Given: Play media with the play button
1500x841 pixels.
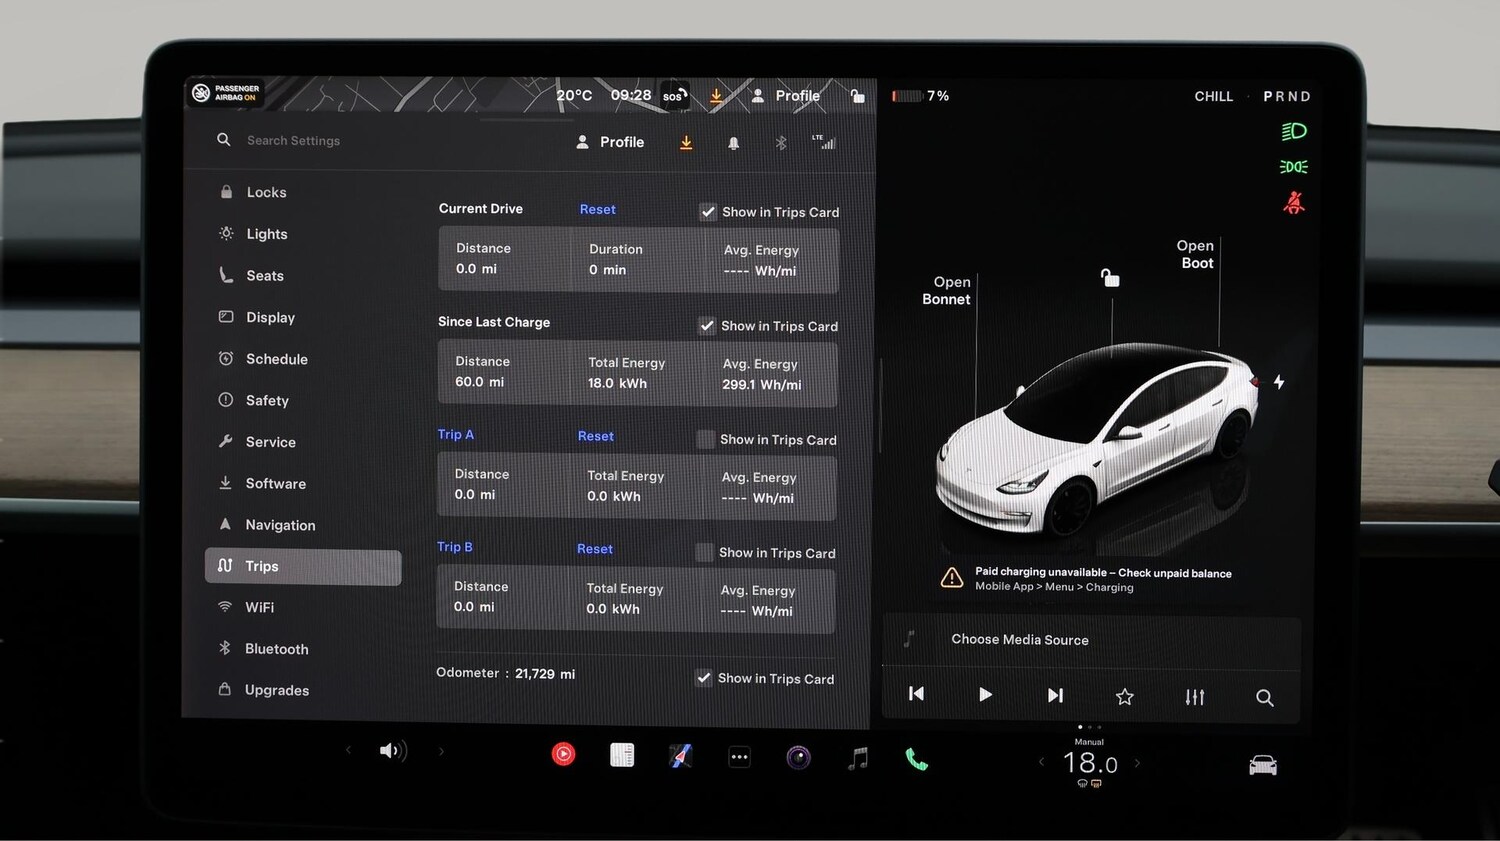Looking at the screenshot, I should (985, 695).
